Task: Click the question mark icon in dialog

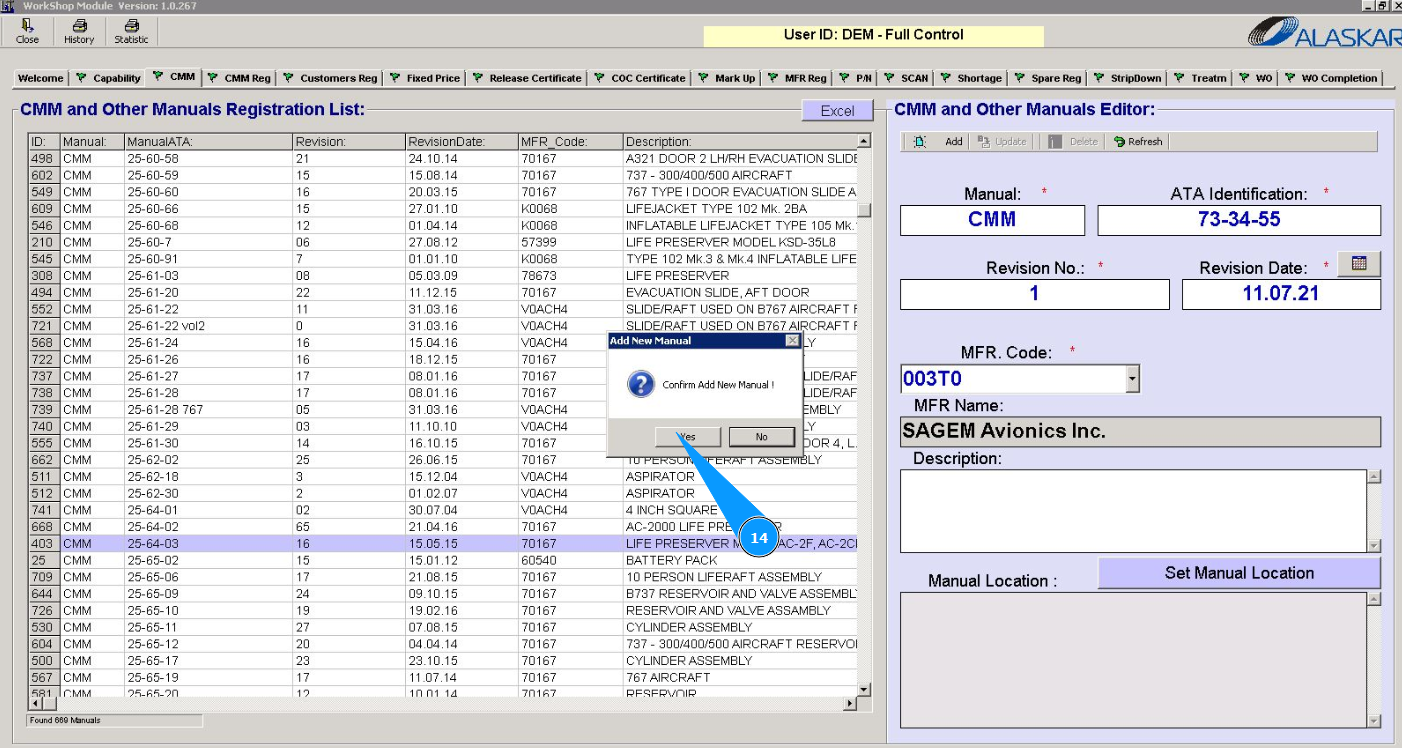Action: [x=640, y=384]
